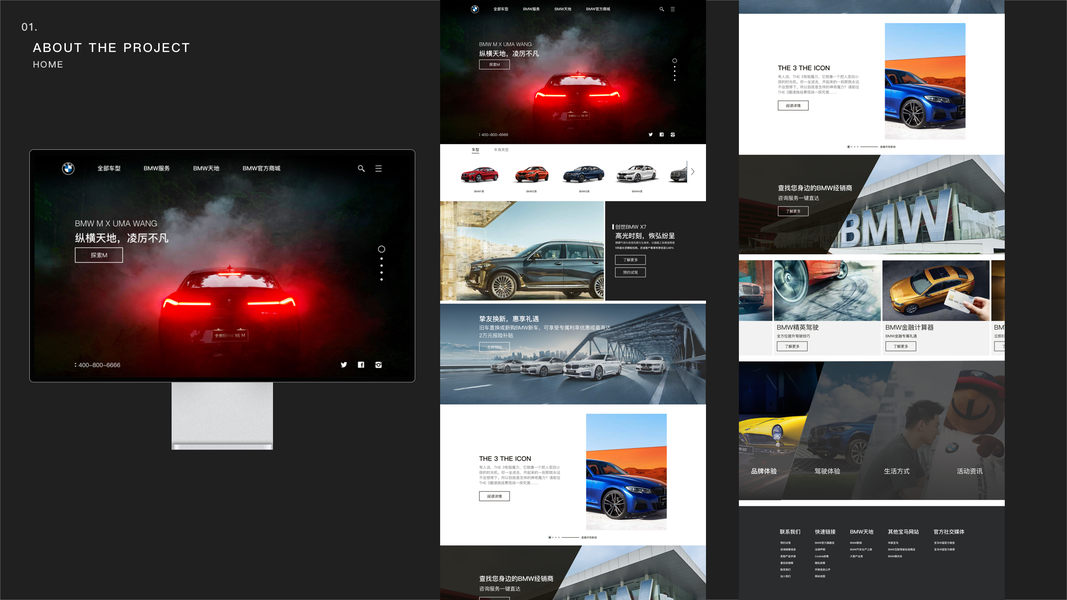Viewport: 1067px width, 600px height.
Task: Click 了解更多 under BMW精英驾驶 card
Action: 791,346
